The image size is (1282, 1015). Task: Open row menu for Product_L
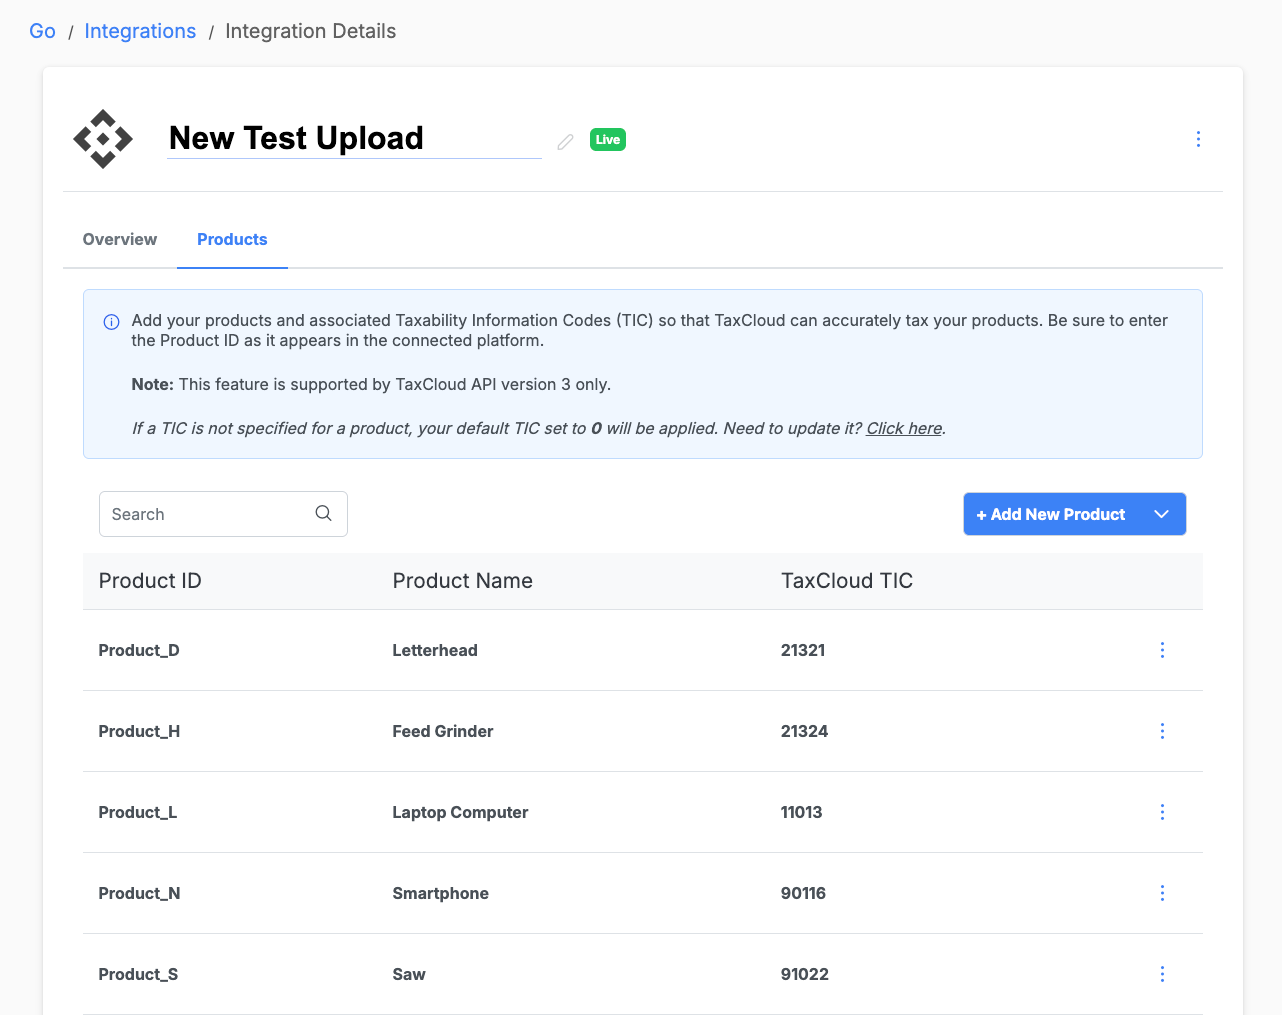[x=1162, y=812]
